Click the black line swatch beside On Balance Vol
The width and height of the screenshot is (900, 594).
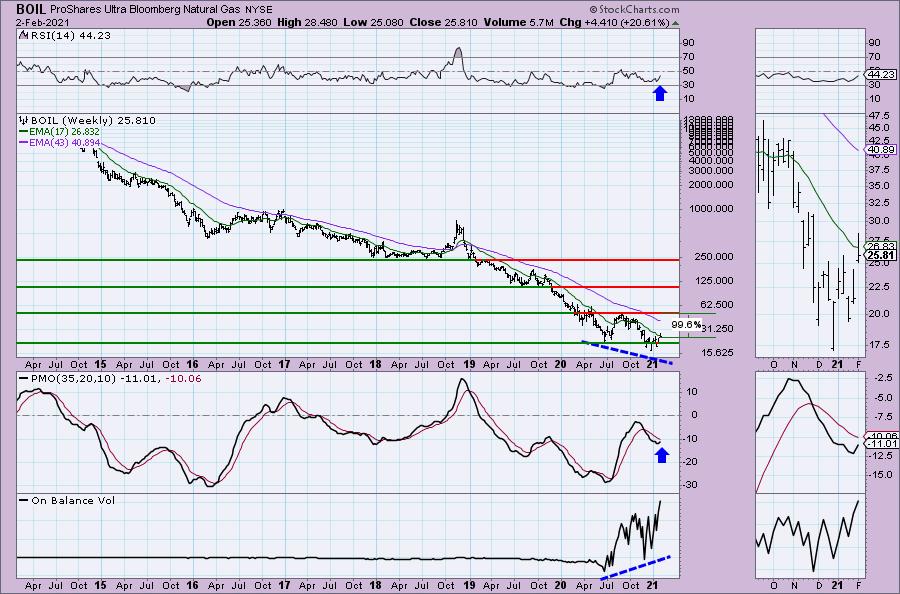(x=24, y=500)
